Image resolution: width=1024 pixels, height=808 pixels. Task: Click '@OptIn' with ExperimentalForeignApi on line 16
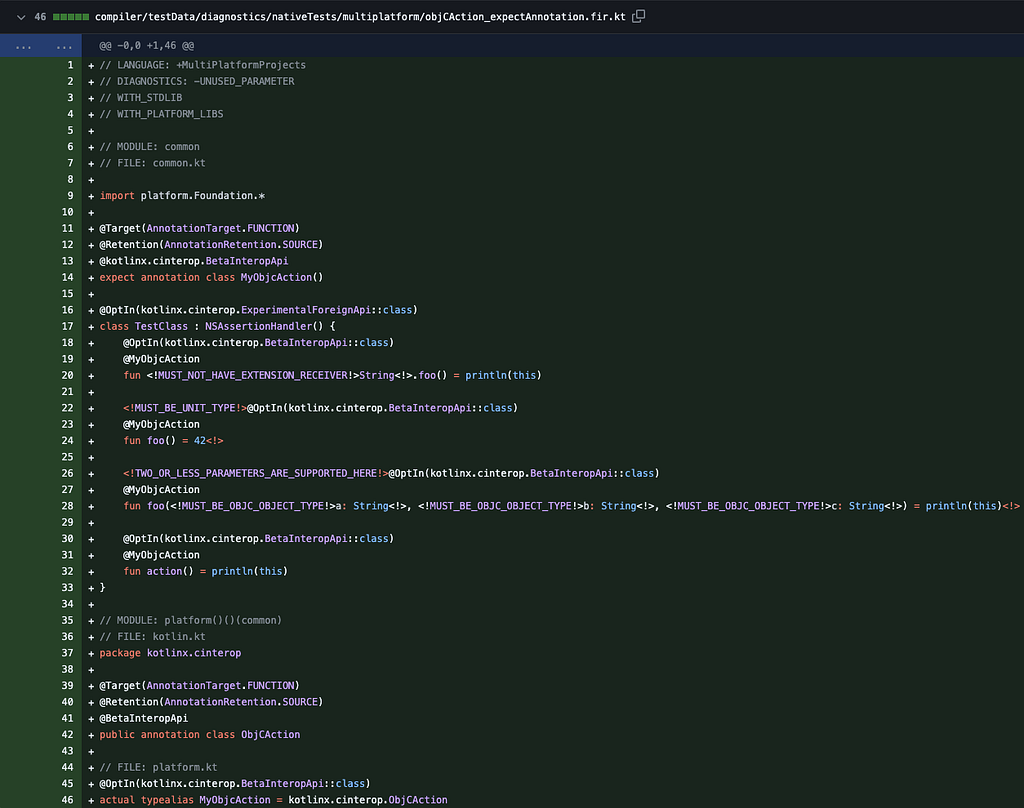click(258, 310)
